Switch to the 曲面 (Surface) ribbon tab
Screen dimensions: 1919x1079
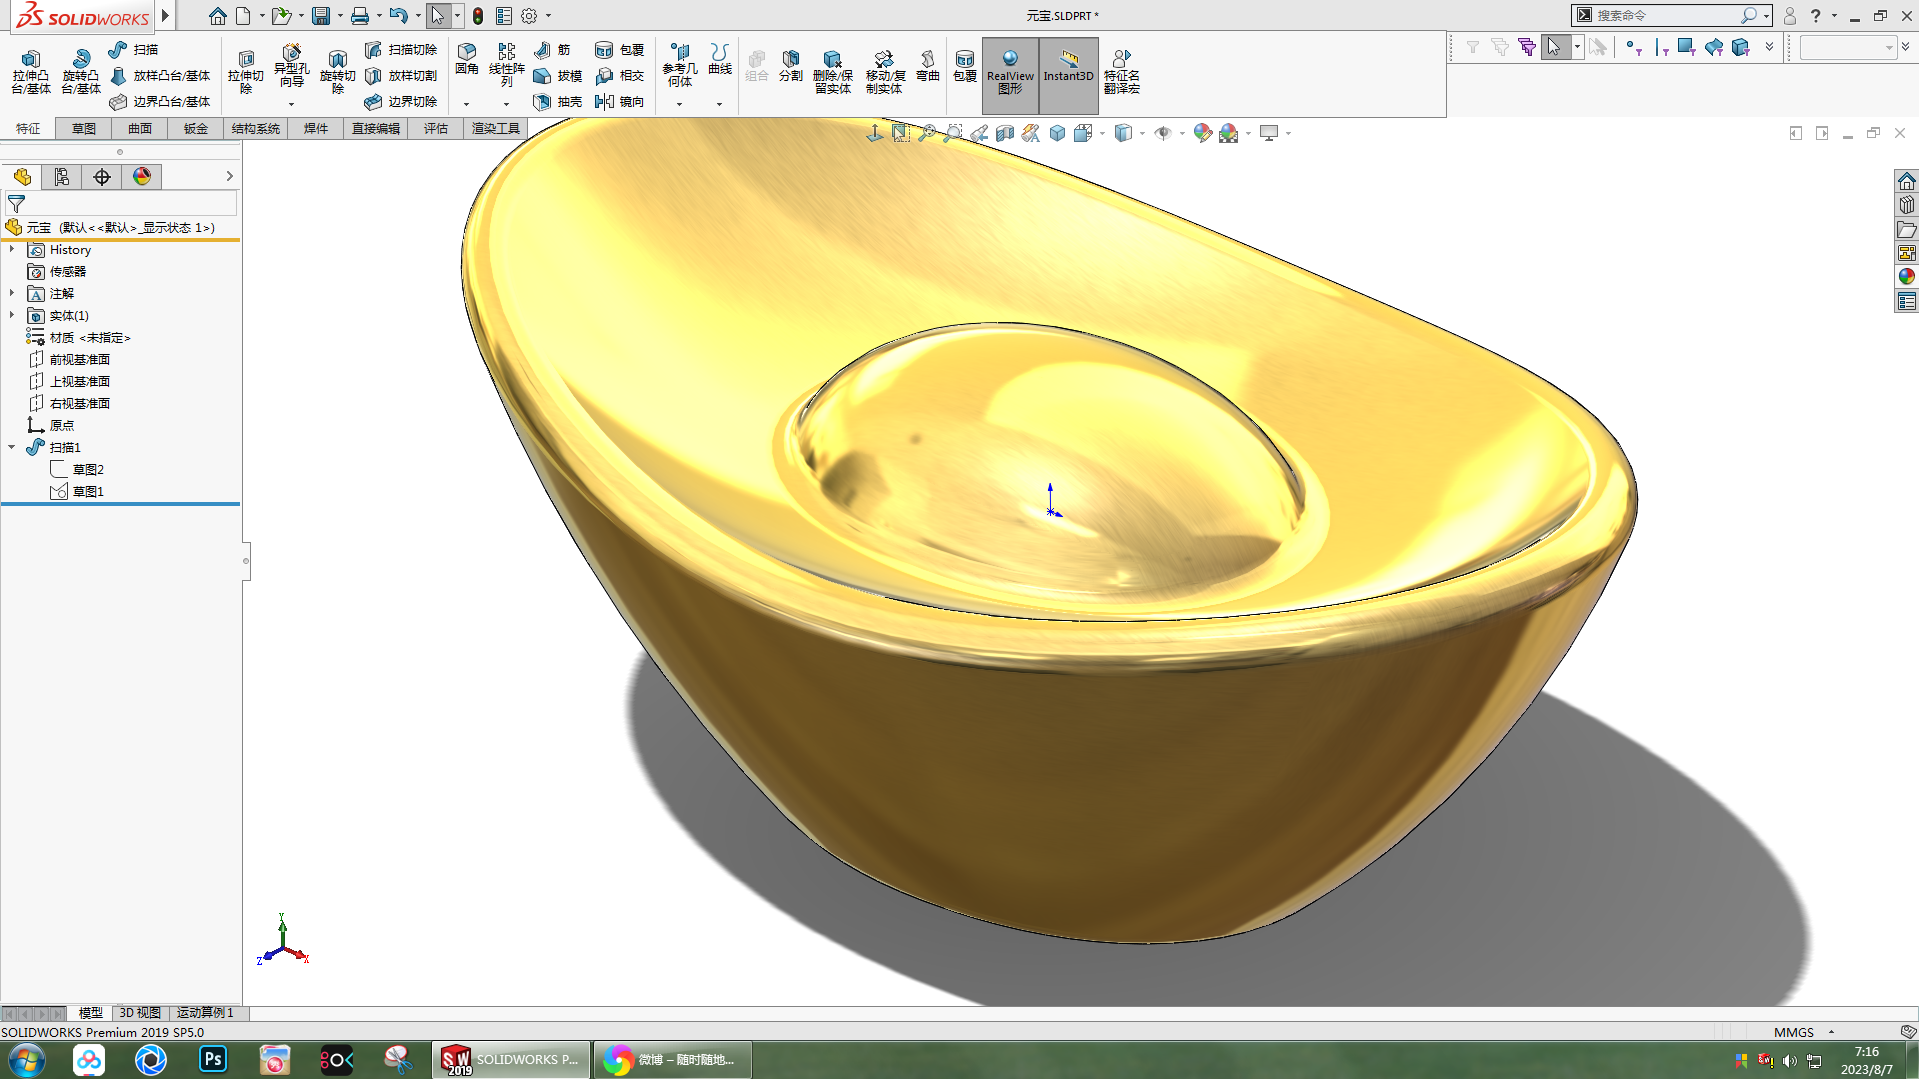[x=140, y=128]
